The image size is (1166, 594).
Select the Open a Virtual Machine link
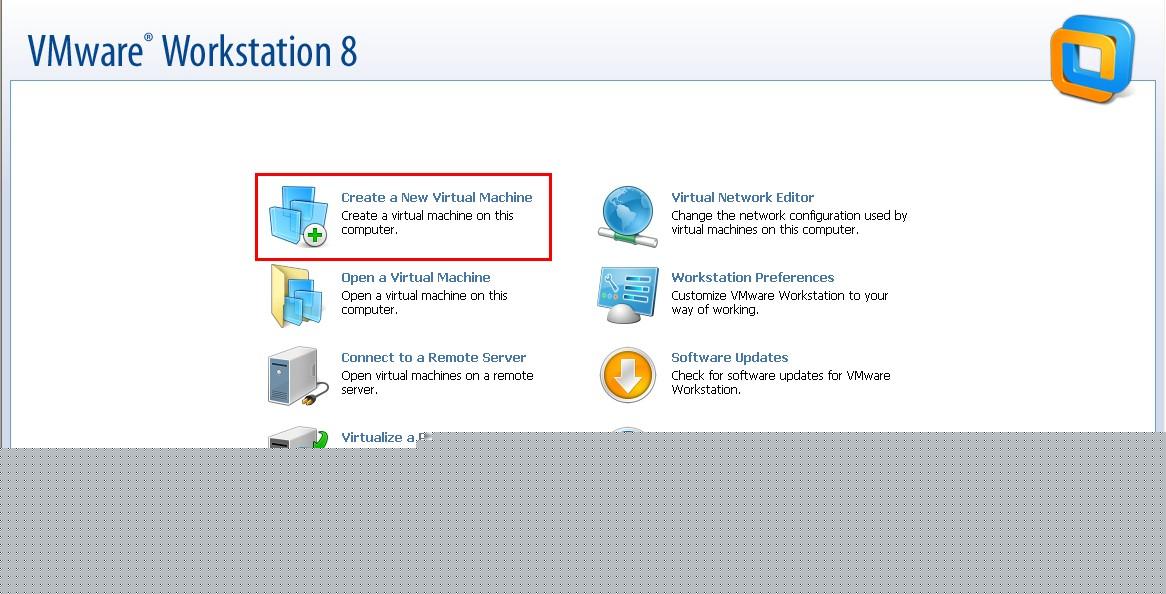[x=416, y=278]
